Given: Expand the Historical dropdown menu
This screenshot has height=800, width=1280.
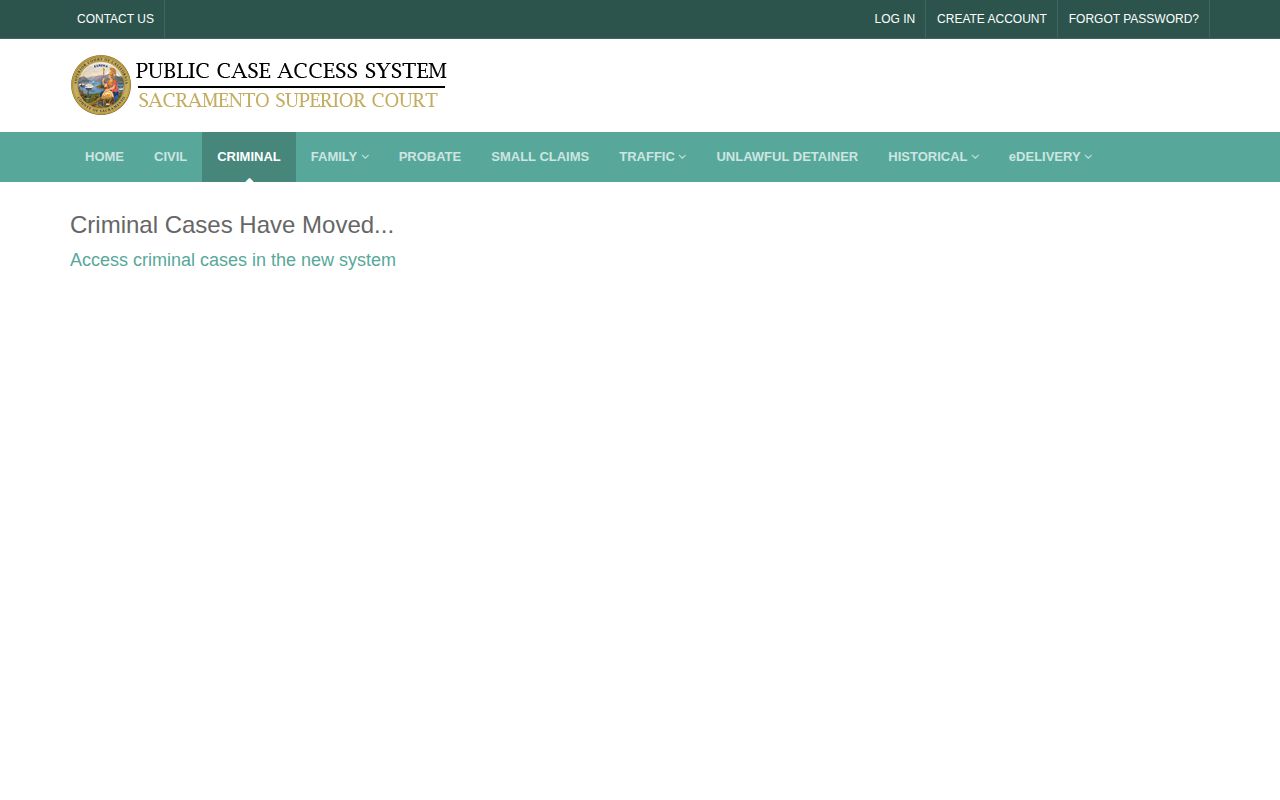Looking at the screenshot, I should click(933, 157).
